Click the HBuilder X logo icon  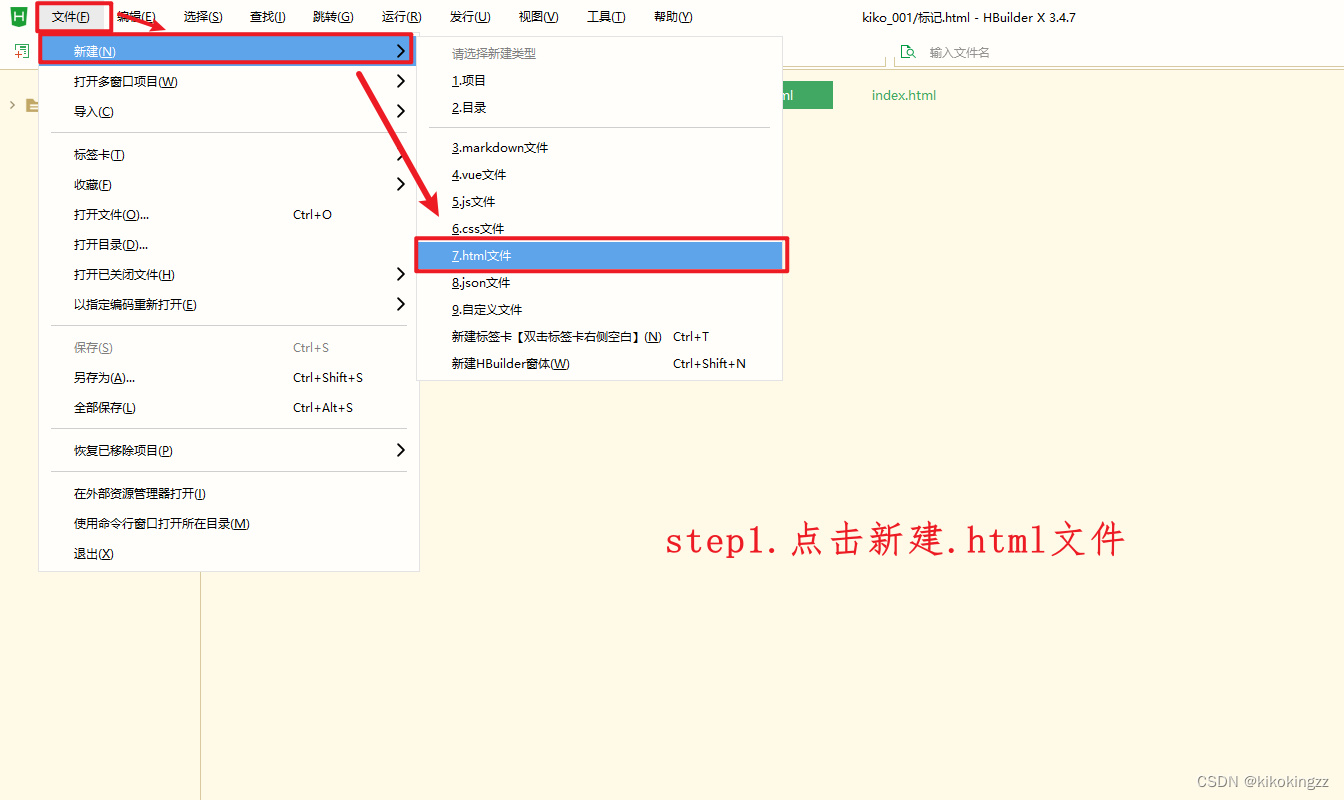click(x=18, y=17)
